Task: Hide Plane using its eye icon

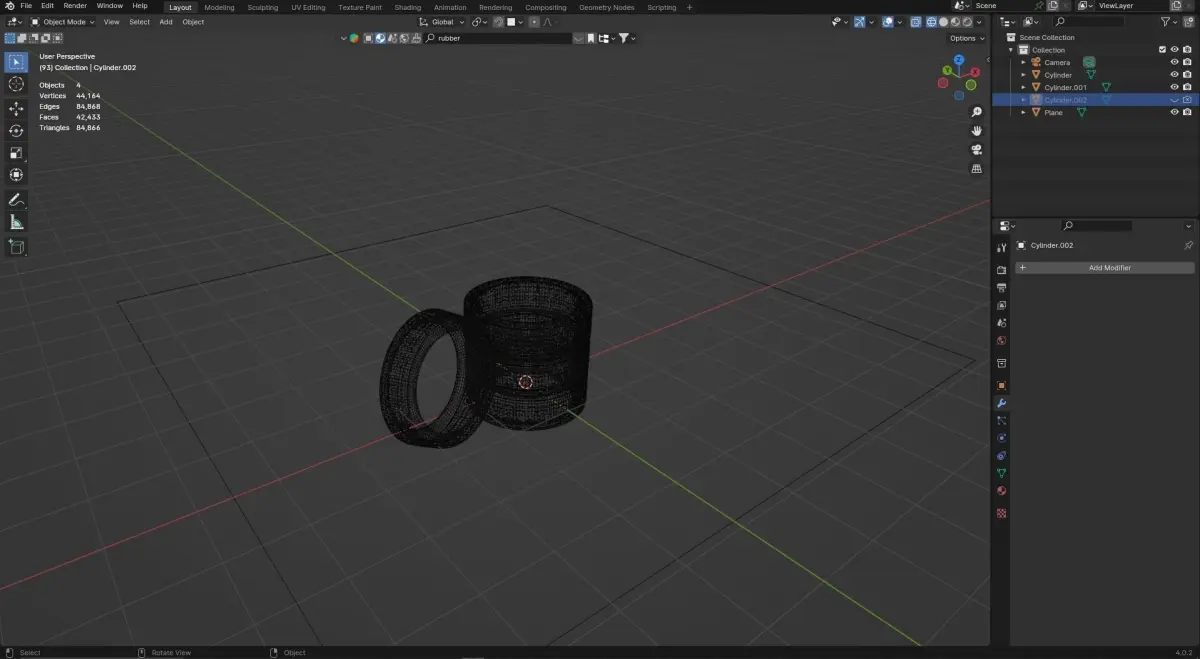Action: click(x=1175, y=112)
